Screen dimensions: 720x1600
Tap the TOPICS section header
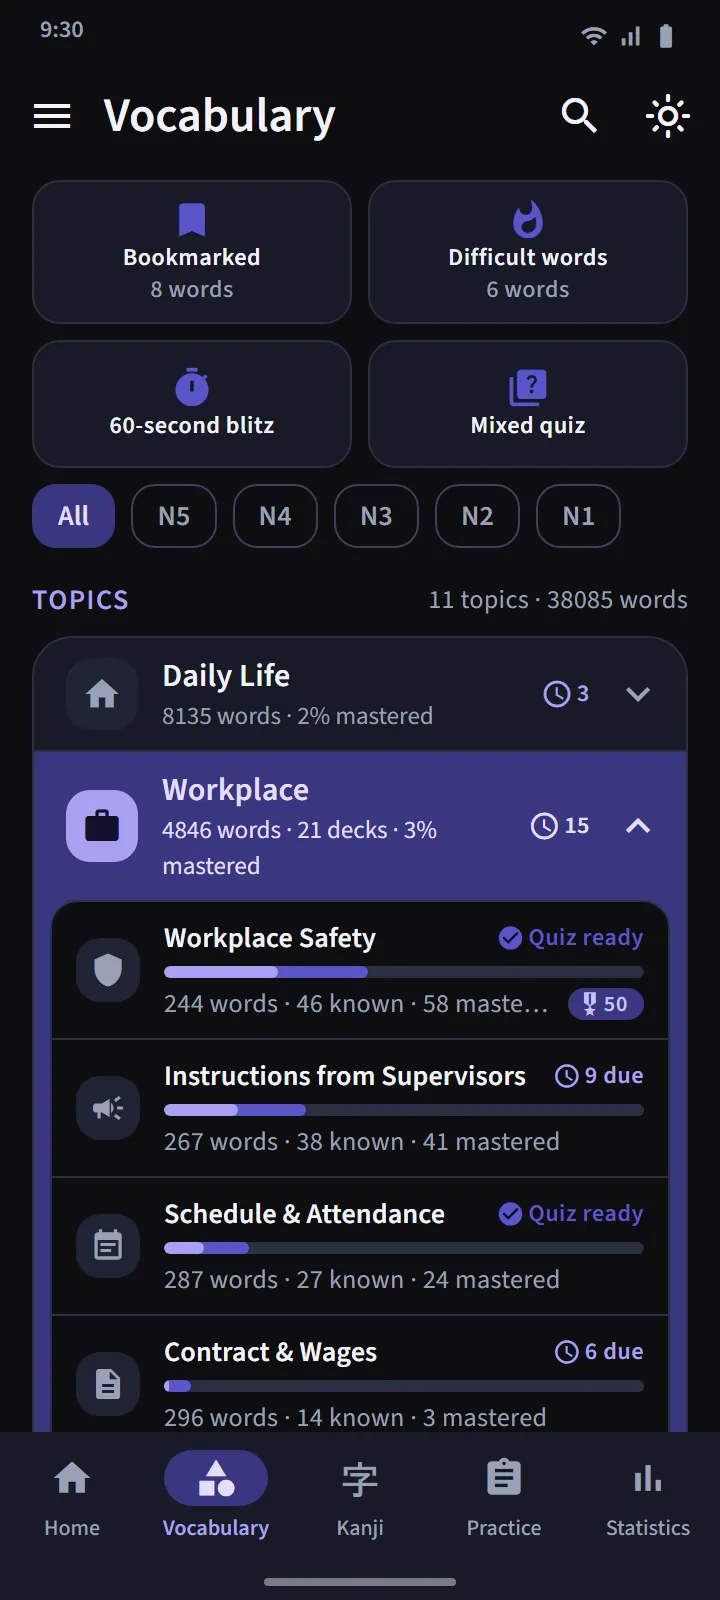click(x=80, y=600)
